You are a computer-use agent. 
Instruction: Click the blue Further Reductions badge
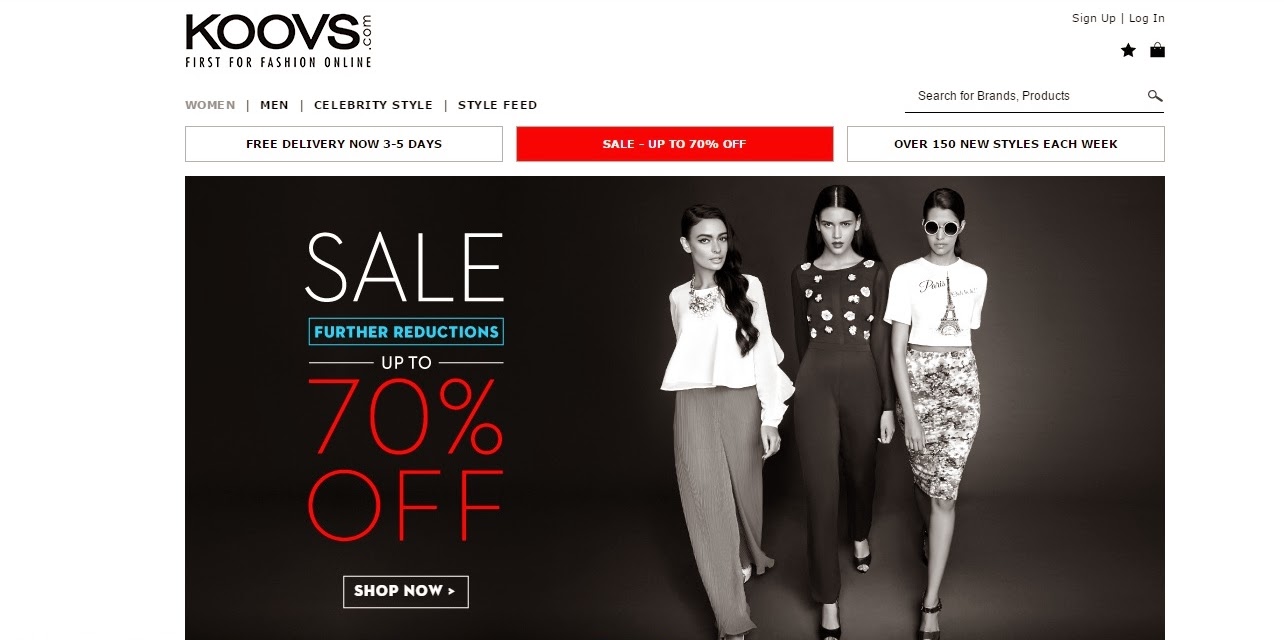coord(406,332)
